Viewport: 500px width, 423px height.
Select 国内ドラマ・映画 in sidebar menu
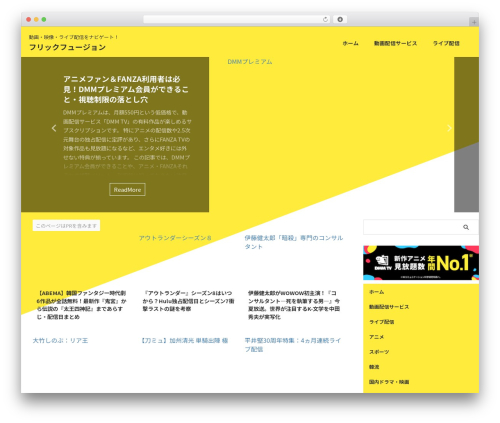[389, 382]
